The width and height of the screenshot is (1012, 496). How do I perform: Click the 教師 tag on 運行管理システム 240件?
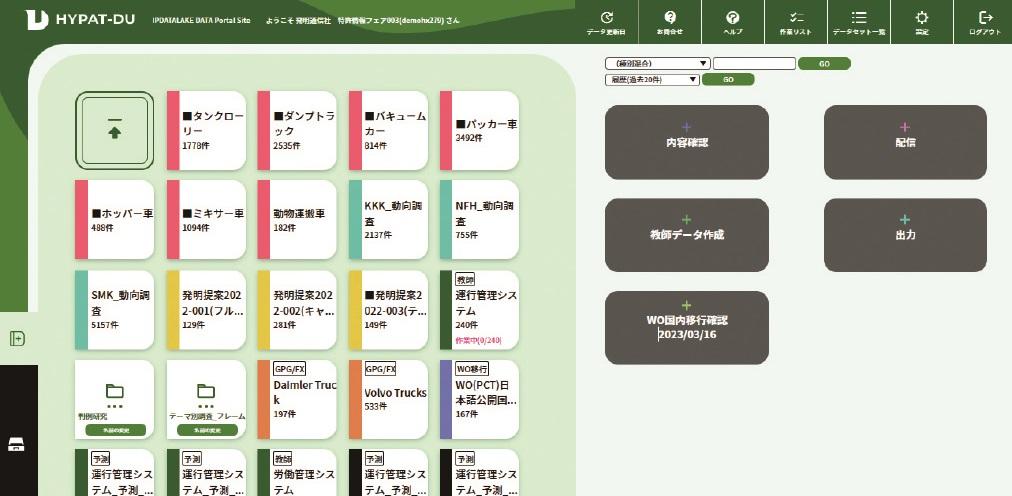[465, 280]
